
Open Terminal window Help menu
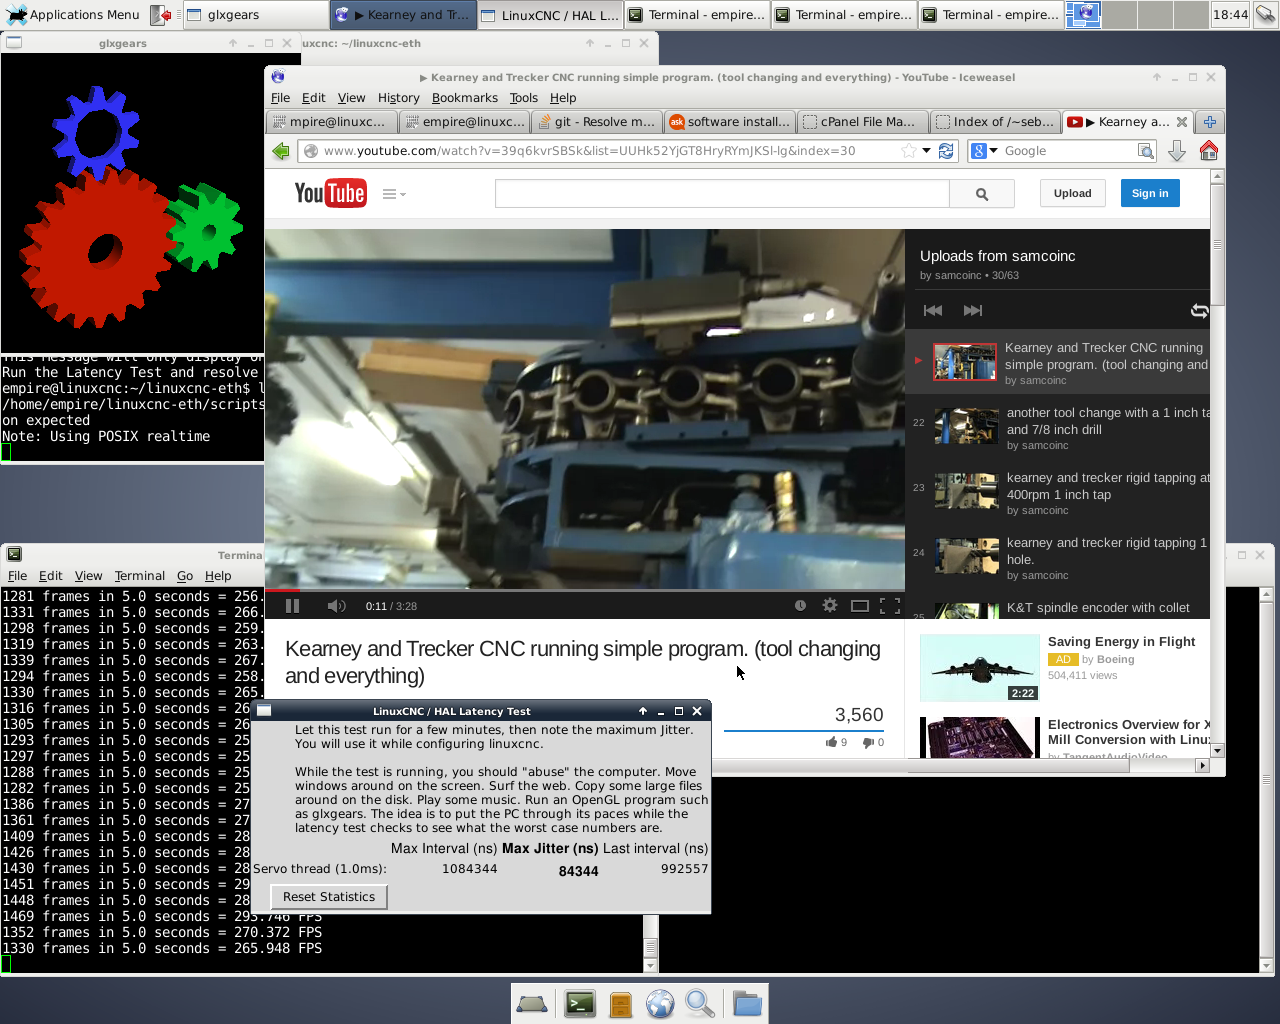(x=218, y=576)
